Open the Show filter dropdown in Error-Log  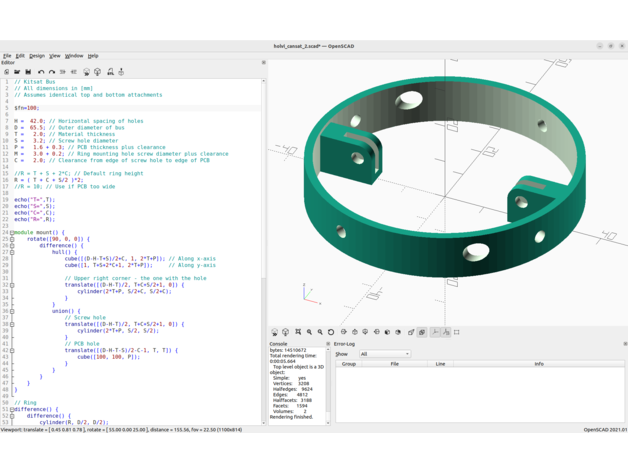[385, 354]
